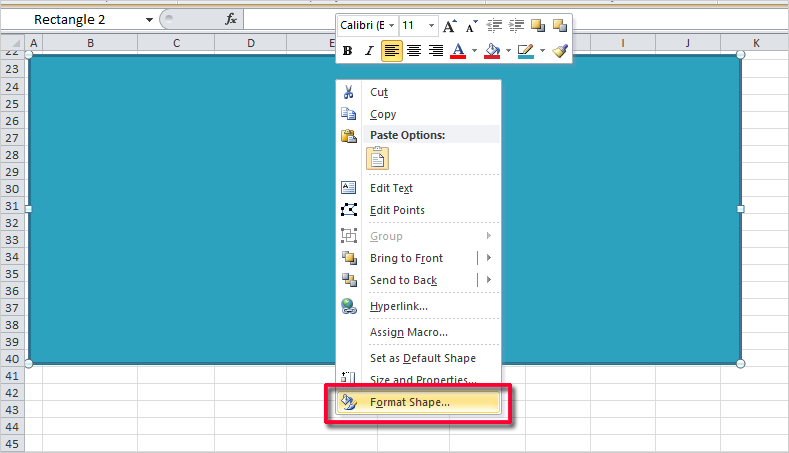Select row 43 header

pos(12,410)
